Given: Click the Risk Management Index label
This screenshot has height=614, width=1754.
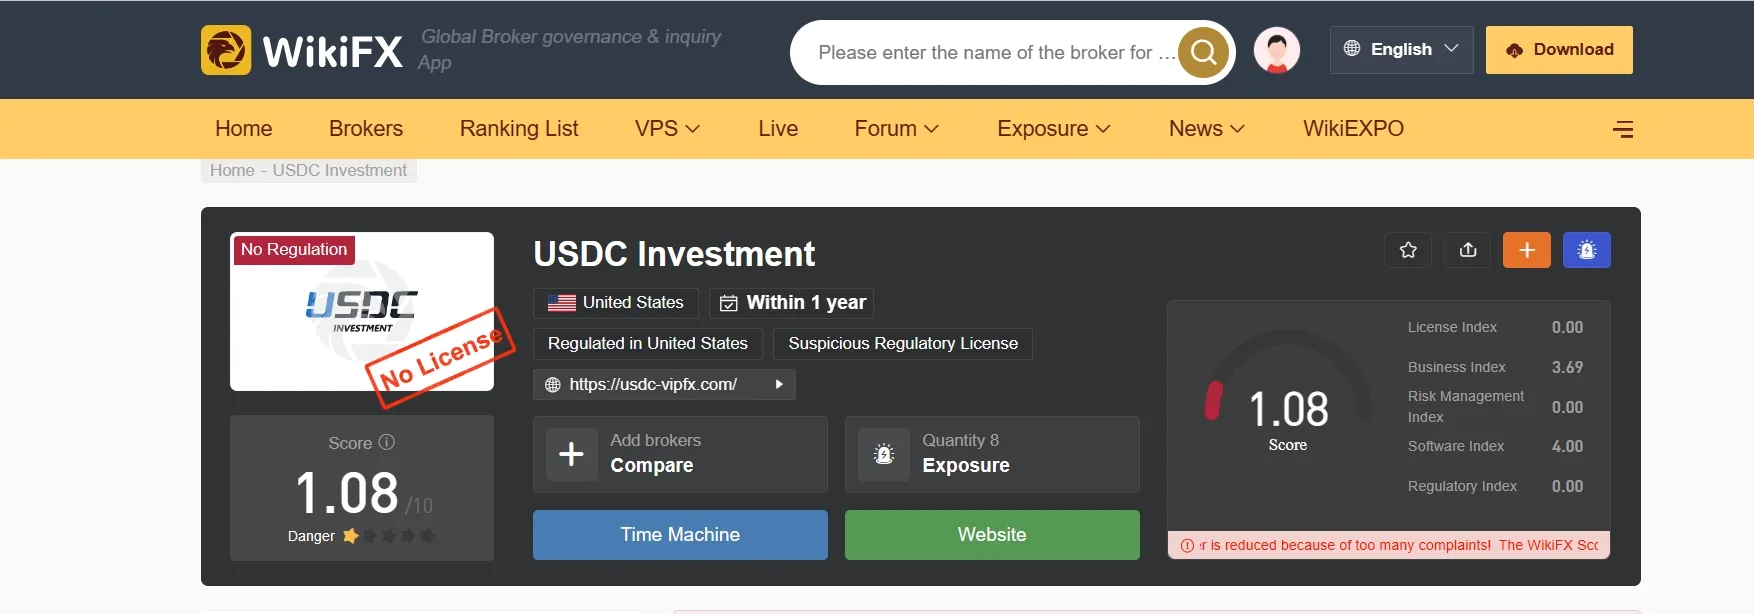Looking at the screenshot, I should [x=1466, y=407].
